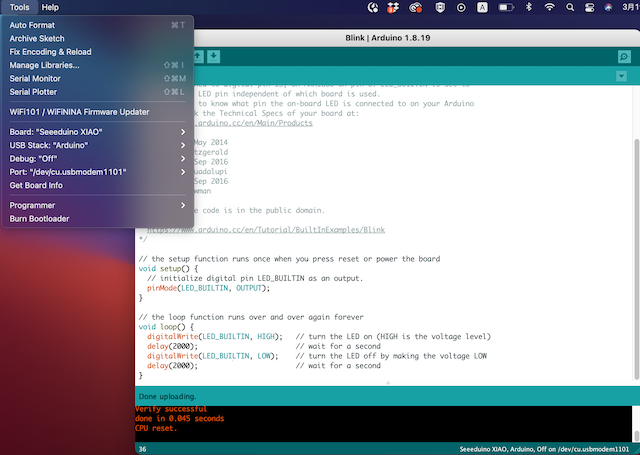Image resolution: width=640 pixels, height=455 pixels.
Task: Select Serial Monitor menu entry
Action: coord(98,78)
